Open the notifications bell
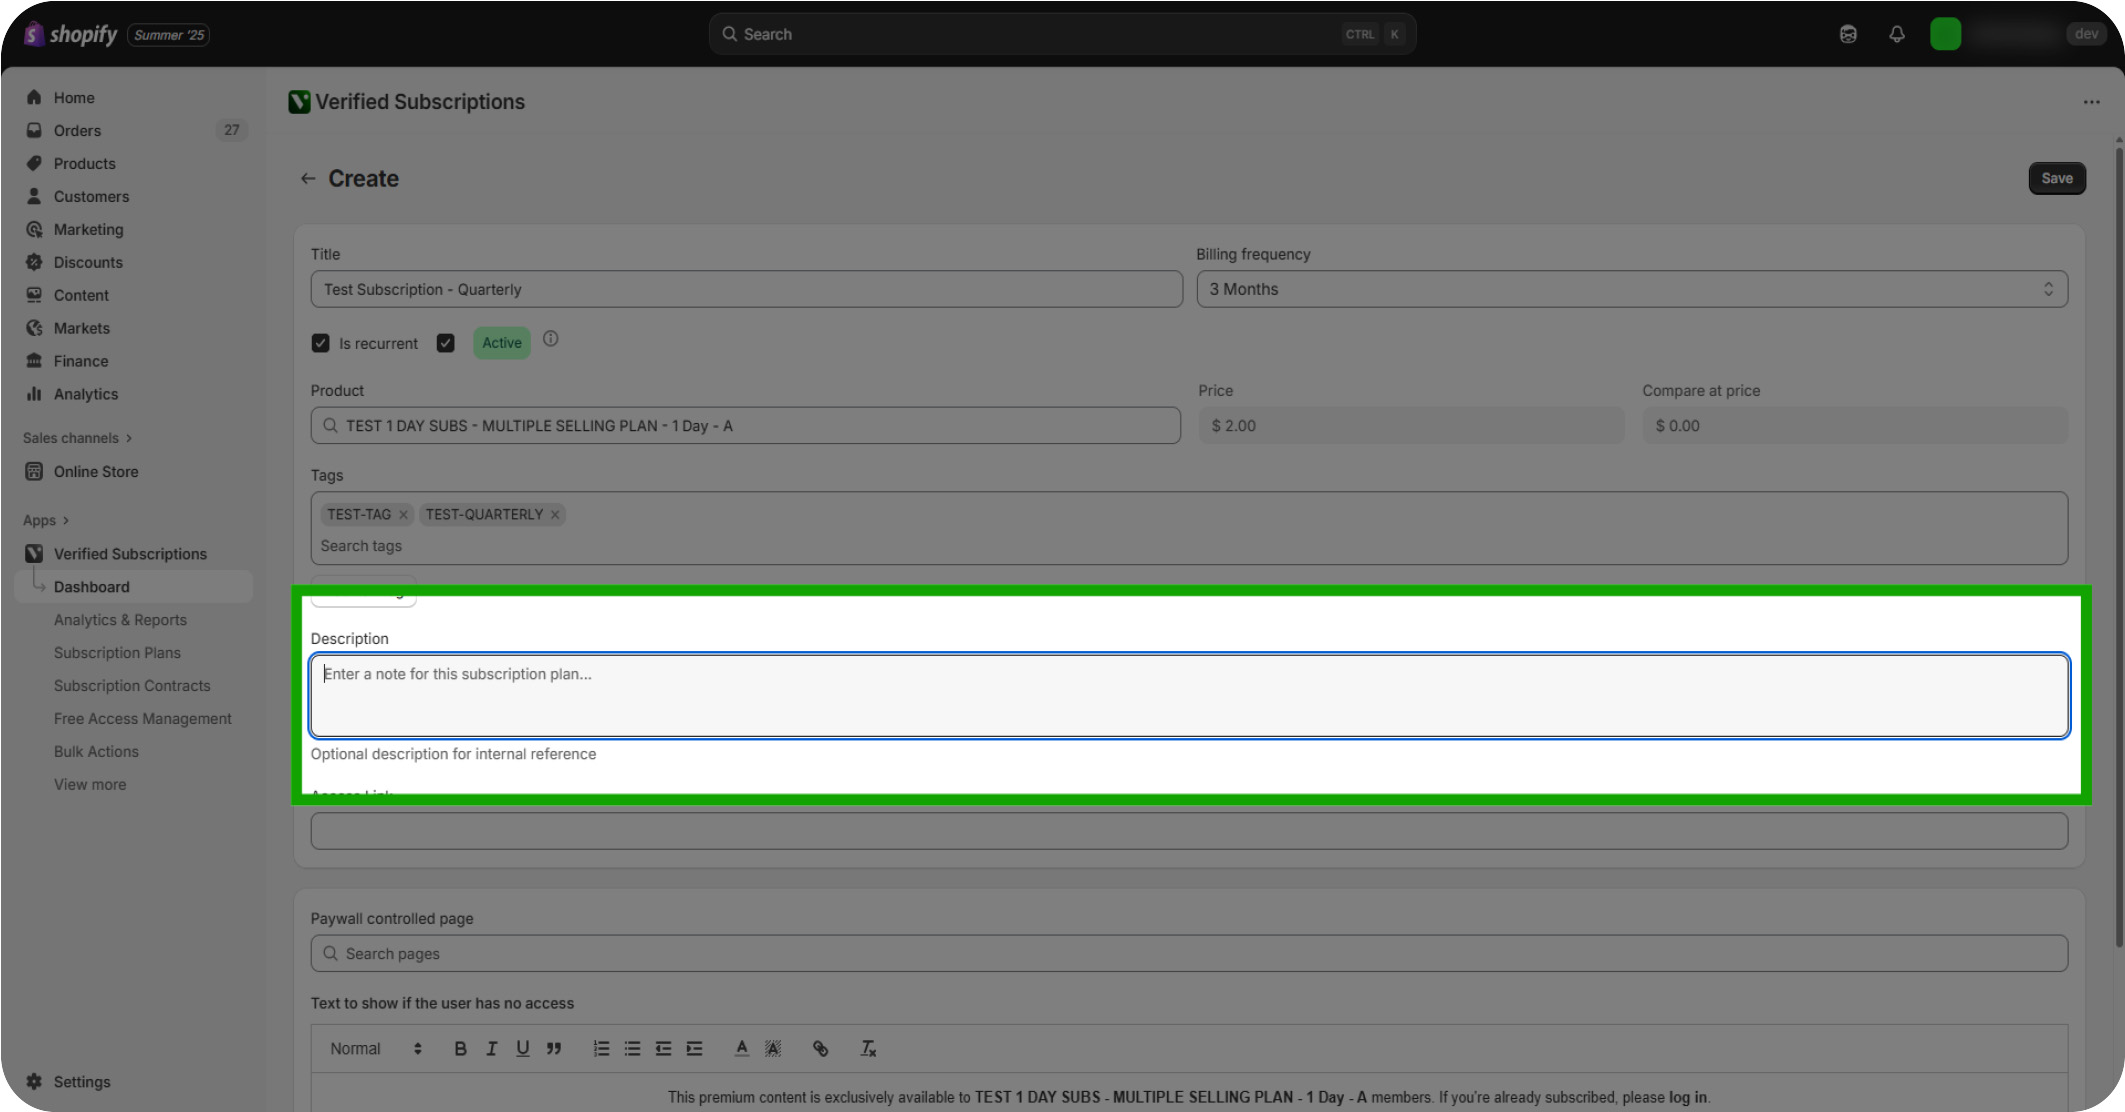The image size is (2125, 1112). click(x=1897, y=34)
